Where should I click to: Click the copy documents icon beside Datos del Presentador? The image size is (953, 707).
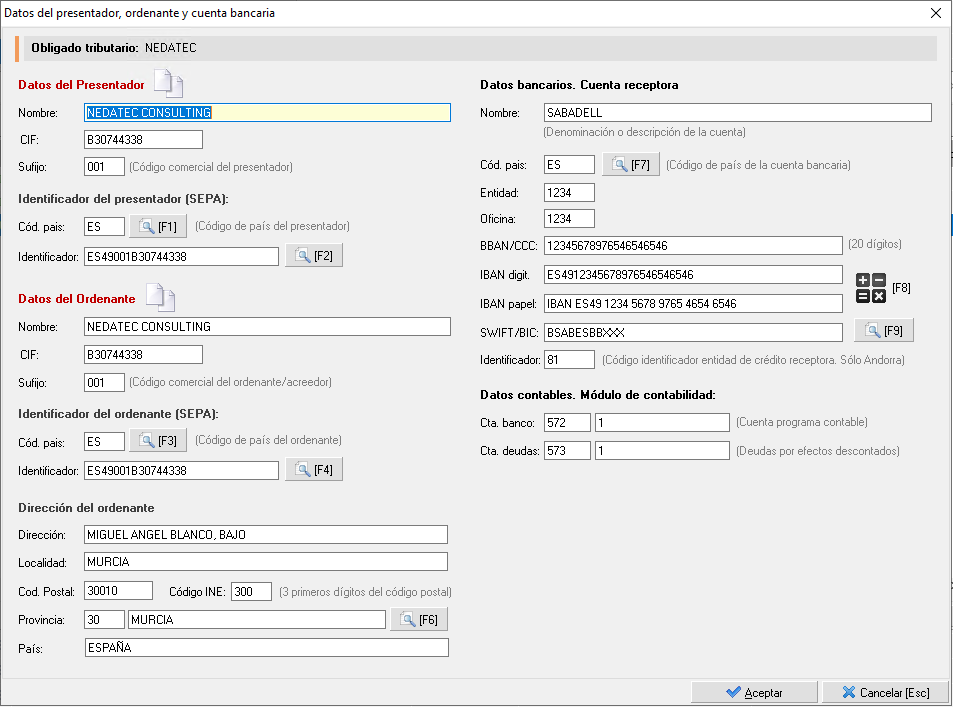[x=168, y=83]
